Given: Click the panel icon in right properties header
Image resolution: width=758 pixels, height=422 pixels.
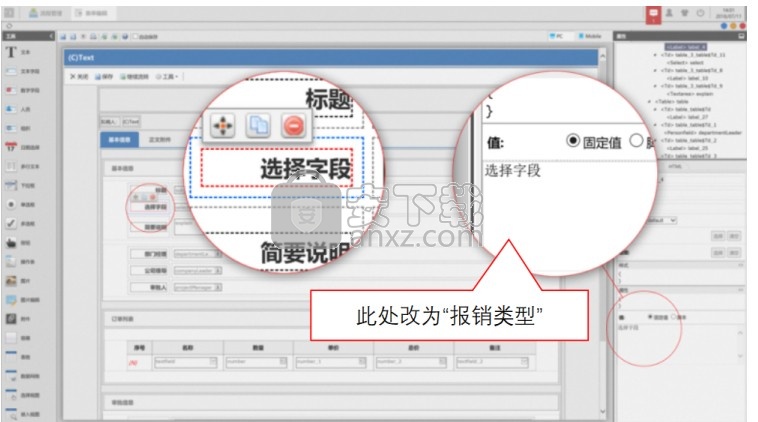Looking at the screenshot, I should pos(742,36).
